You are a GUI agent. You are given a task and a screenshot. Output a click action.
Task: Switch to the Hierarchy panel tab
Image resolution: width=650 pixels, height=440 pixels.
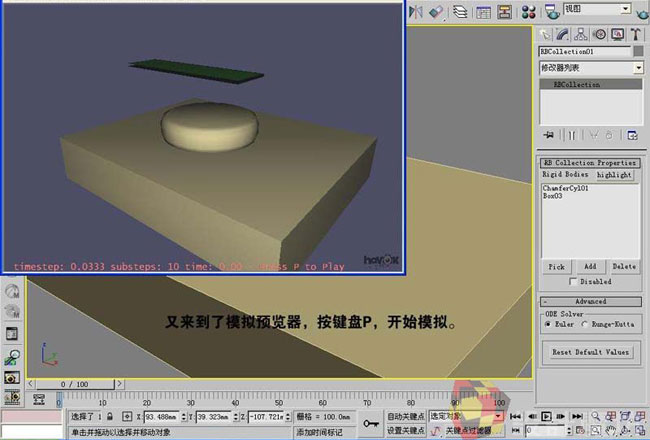tap(581, 35)
